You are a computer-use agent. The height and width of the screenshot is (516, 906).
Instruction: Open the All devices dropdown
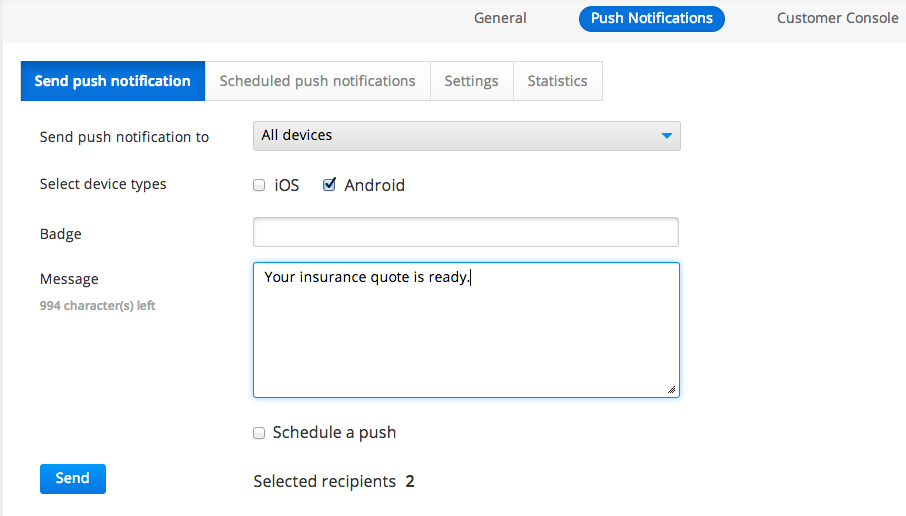[466, 136]
